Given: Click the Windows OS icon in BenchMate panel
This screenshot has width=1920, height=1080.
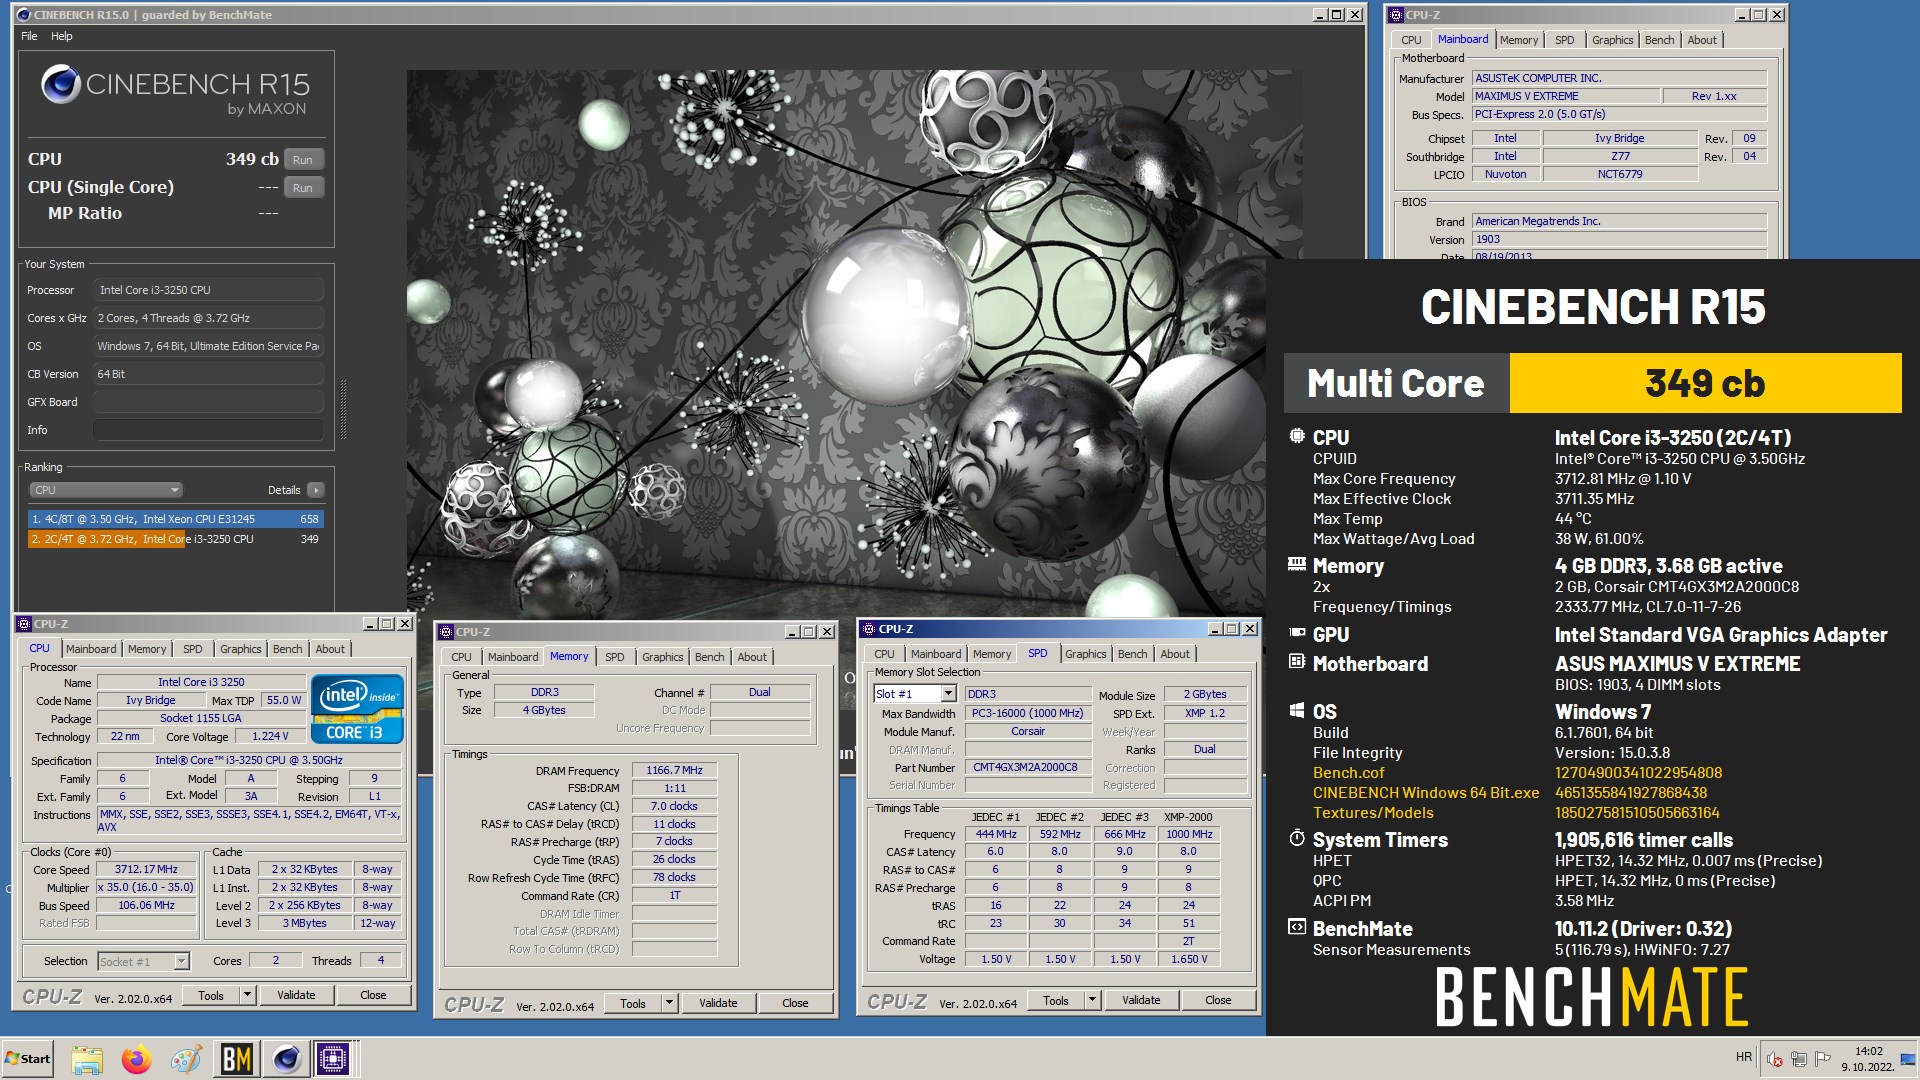Looking at the screenshot, I should tap(1297, 711).
